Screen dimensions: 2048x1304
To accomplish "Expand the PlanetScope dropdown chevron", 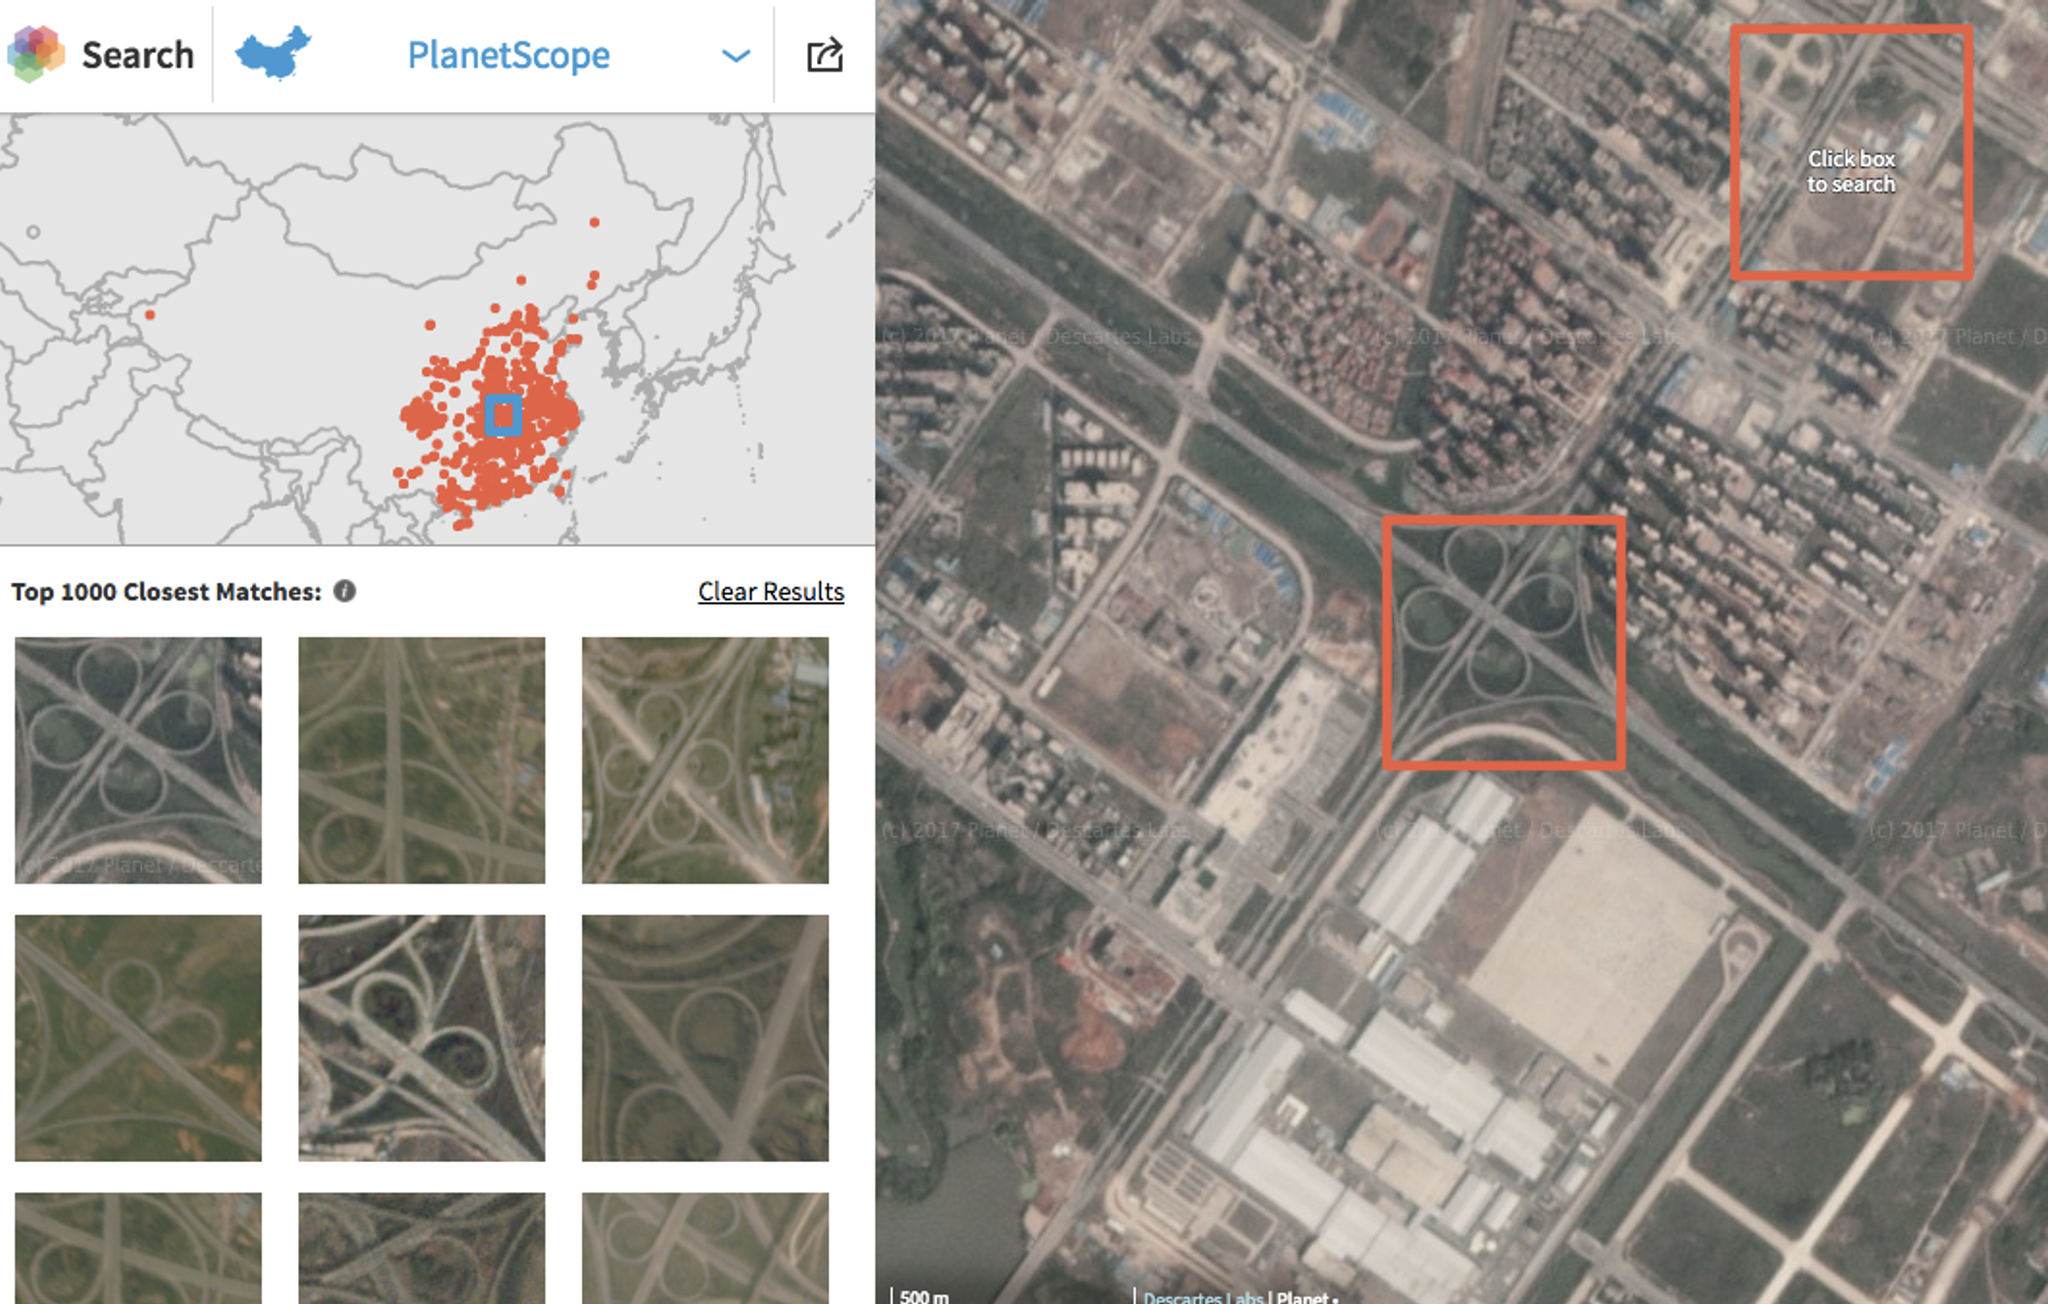I will (x=736, y=56).
